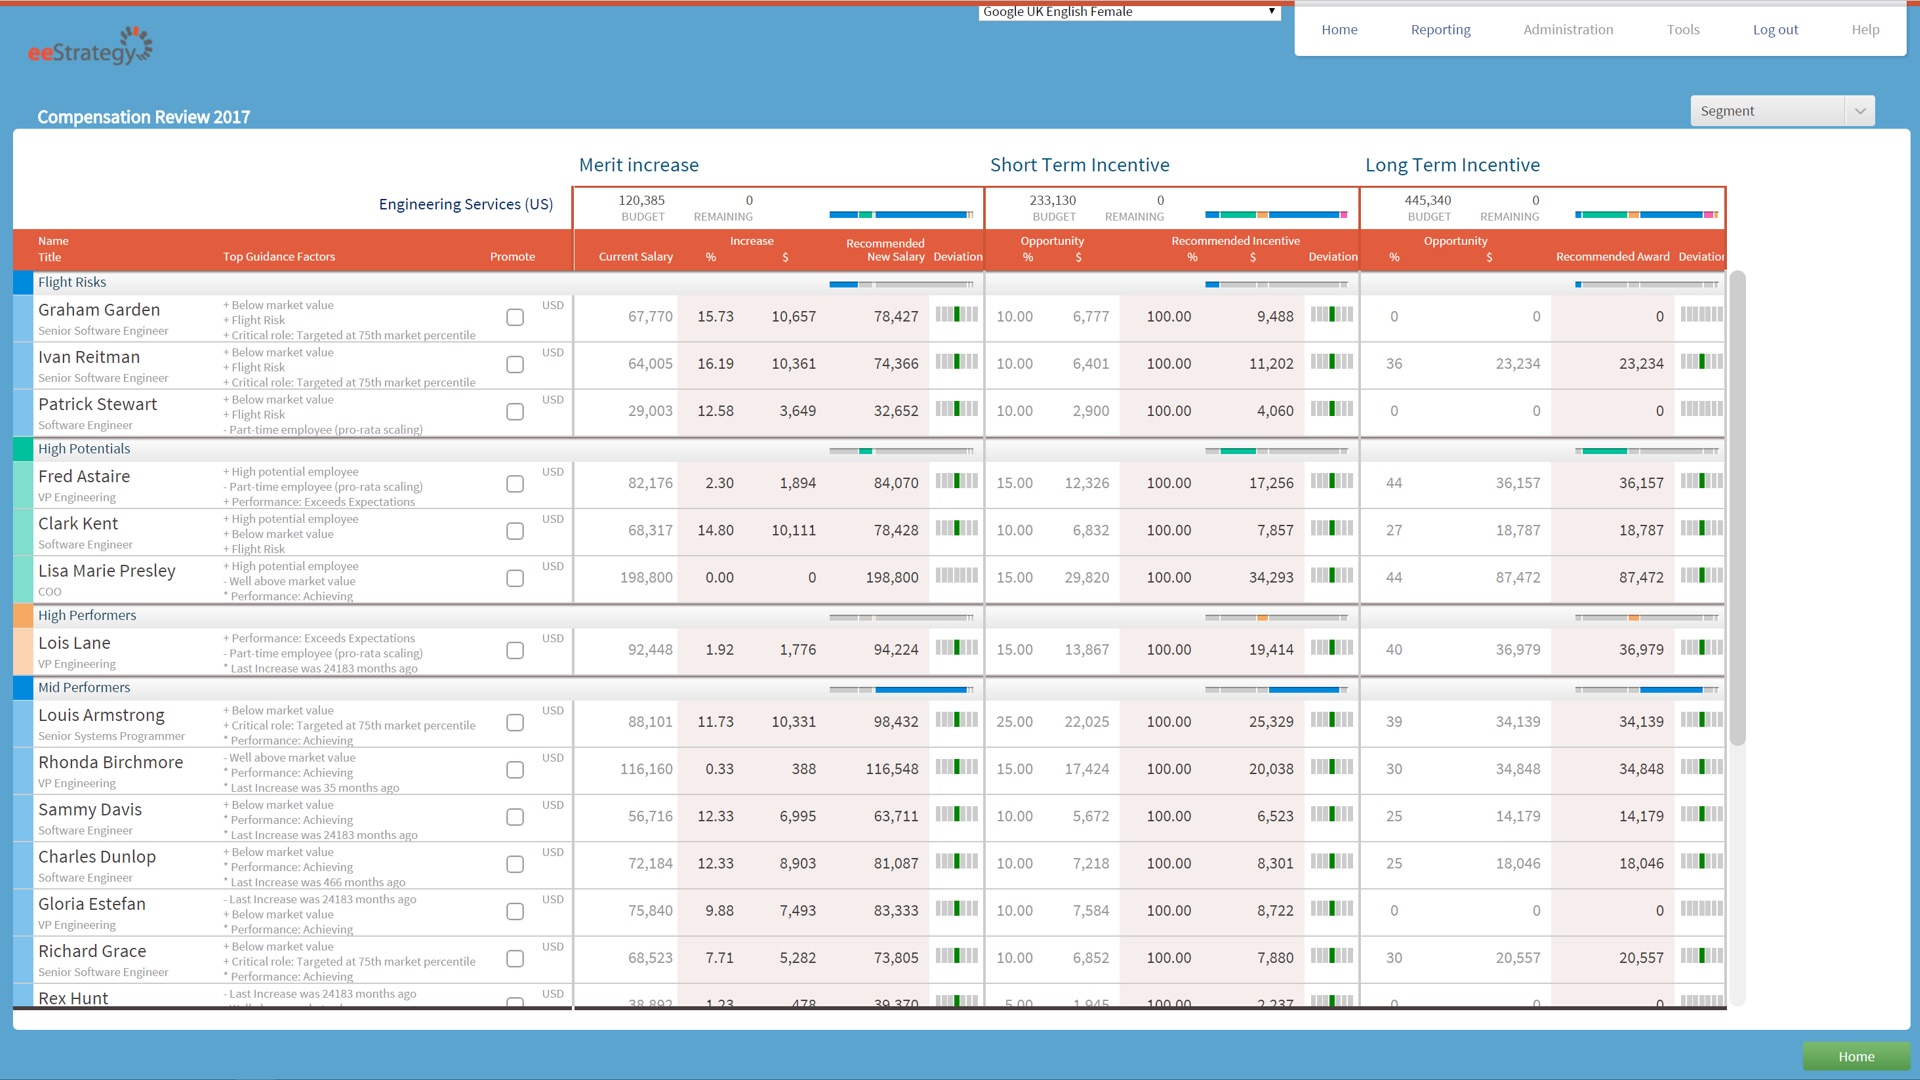Click the Long Term Incentive budget distribution bar
The width and height of the screenshot is (1920, 1080).
pyautogui.click(x=1646, y=215)
